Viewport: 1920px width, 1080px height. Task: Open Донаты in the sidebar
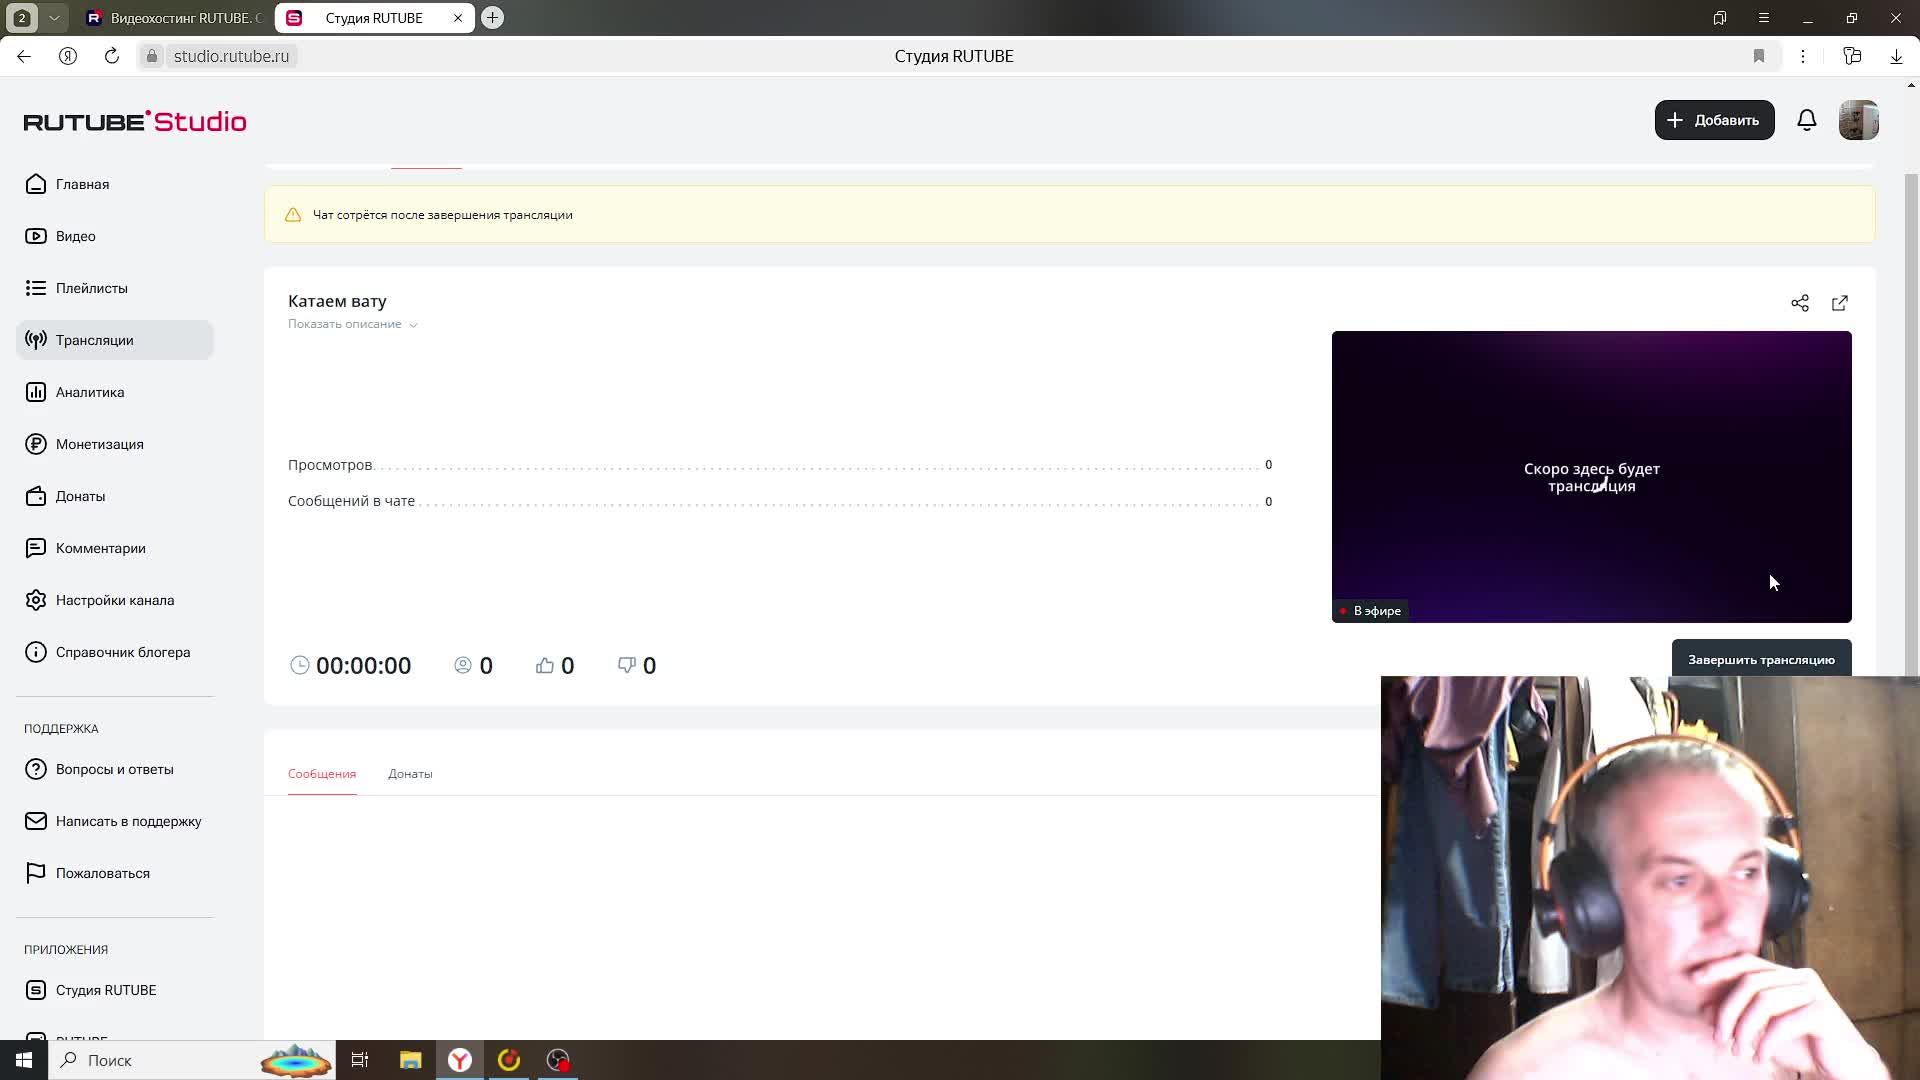80,496
